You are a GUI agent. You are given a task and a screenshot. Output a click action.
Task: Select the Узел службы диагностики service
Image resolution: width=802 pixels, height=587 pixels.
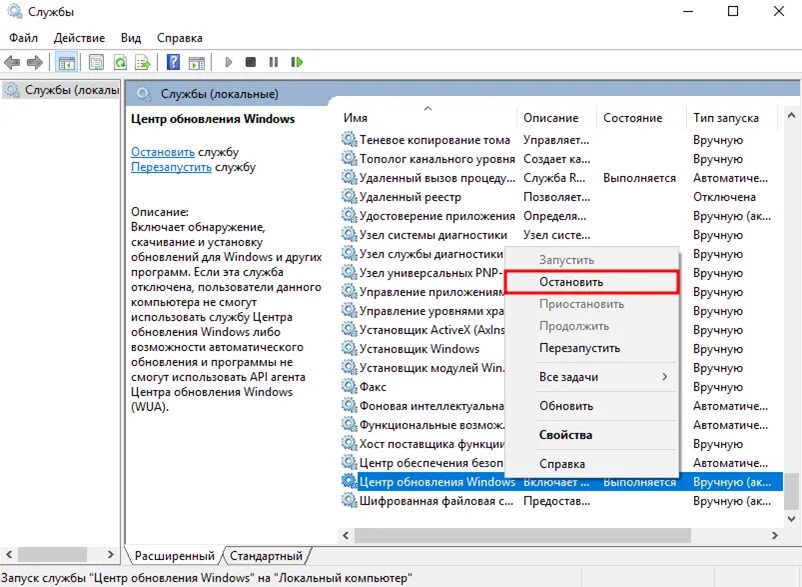click(422, 254)
